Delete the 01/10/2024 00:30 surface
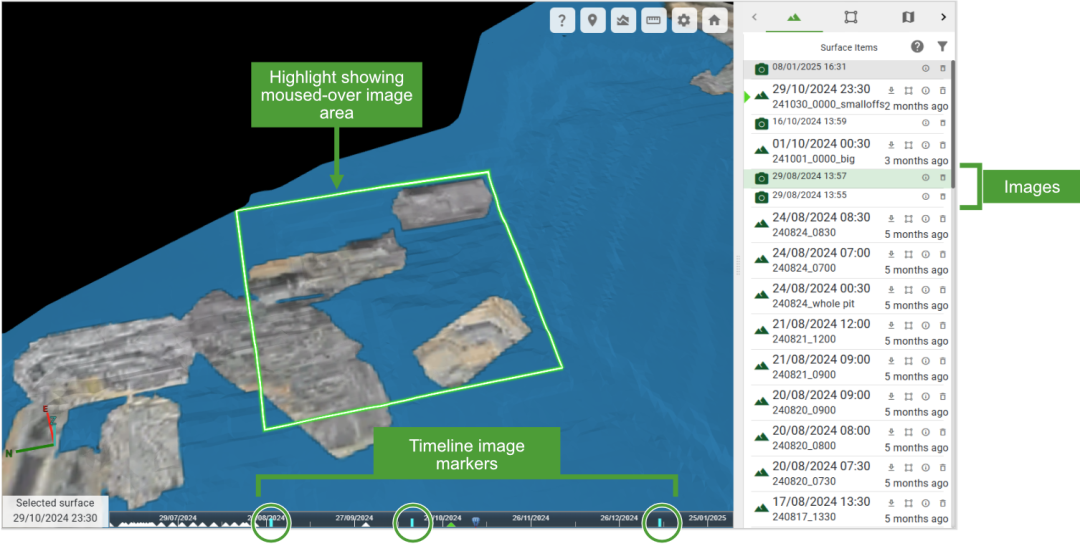Image resolution: width=1080 pixels, height=546 pixels. [943, 145]
